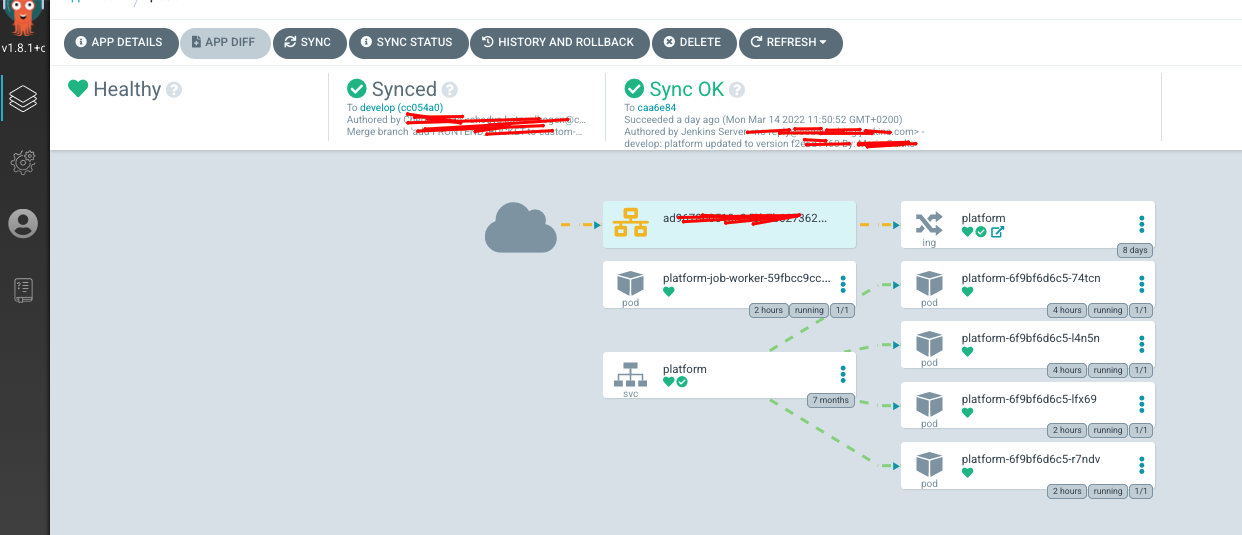
Task: Open the caa6e84 revision link
Action: click(656, 108)
